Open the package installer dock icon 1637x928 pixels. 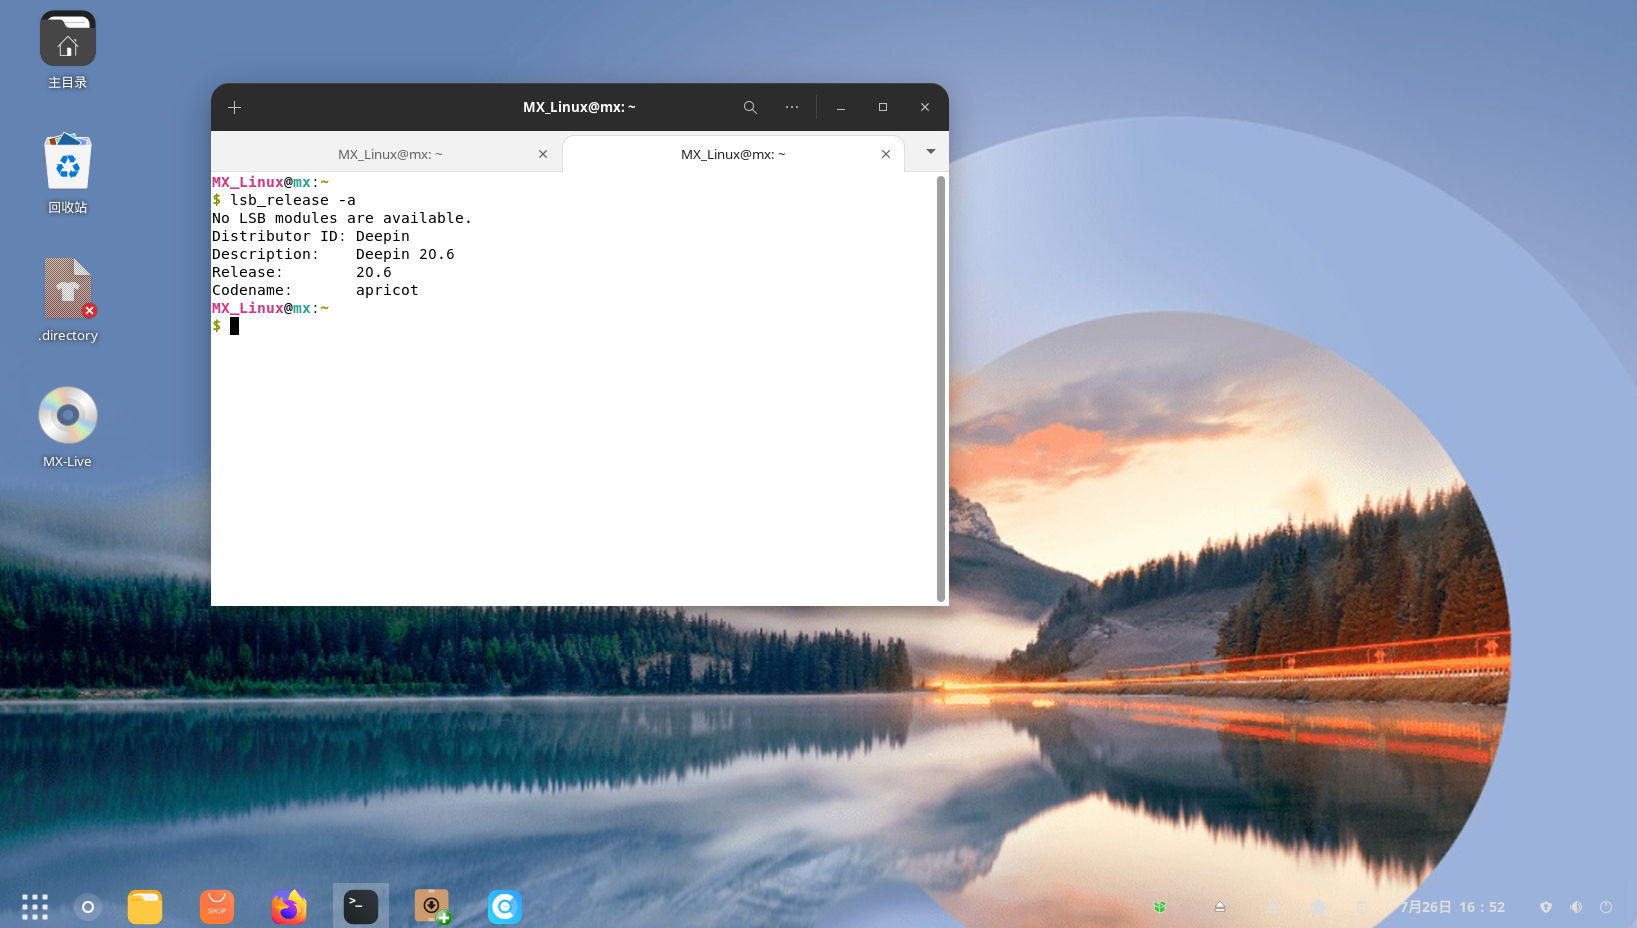433,907
